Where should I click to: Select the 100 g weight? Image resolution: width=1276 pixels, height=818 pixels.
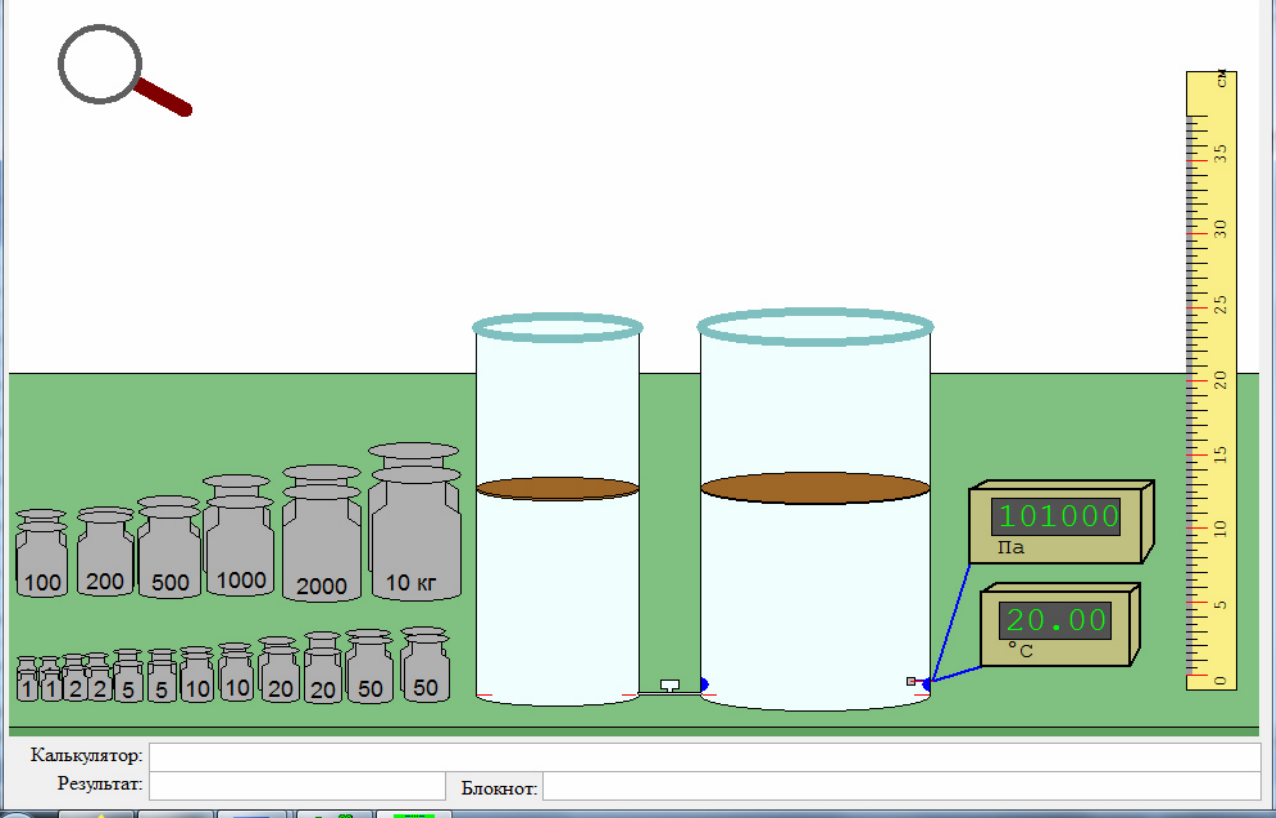tap(42, 554)
